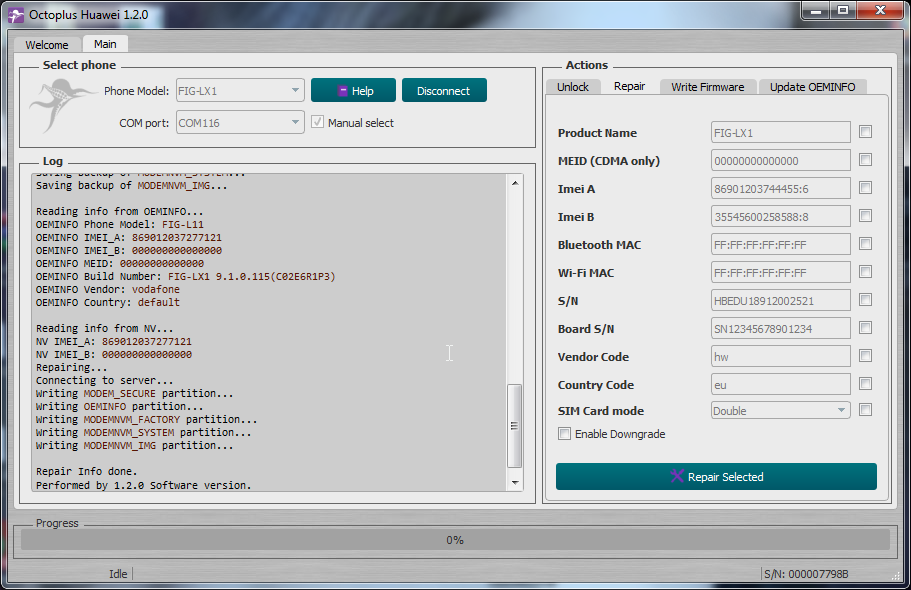Click log line "Writing MODEM_SECURE partition..."
Screen dimensions: 911x590
[134, 394]
